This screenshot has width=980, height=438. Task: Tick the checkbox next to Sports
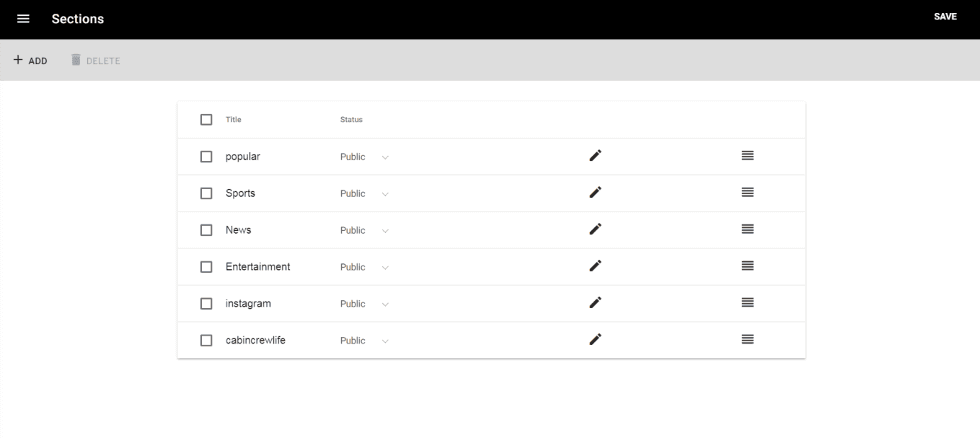click(x=206, y=193)
